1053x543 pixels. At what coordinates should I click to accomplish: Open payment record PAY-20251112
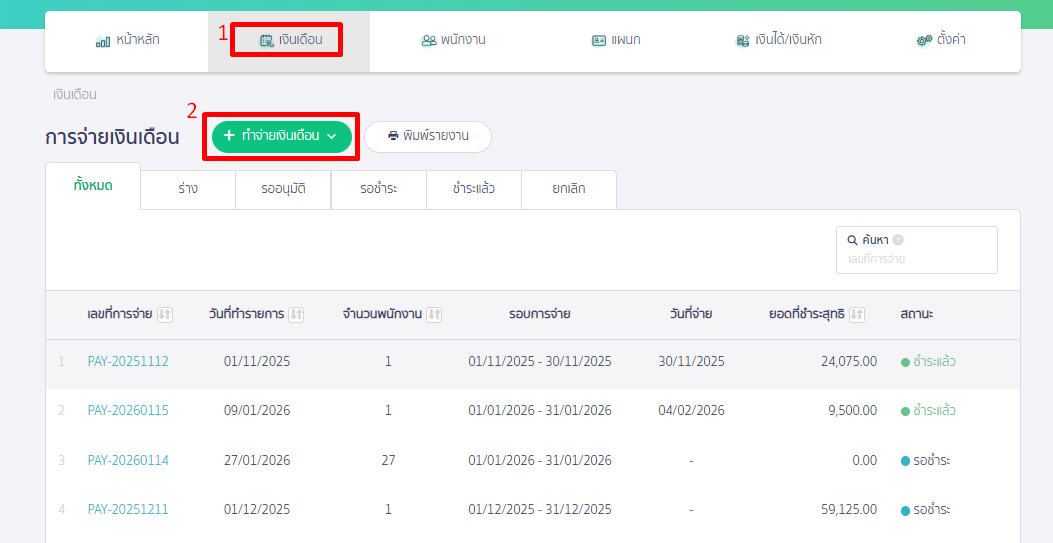coord(128,362)
